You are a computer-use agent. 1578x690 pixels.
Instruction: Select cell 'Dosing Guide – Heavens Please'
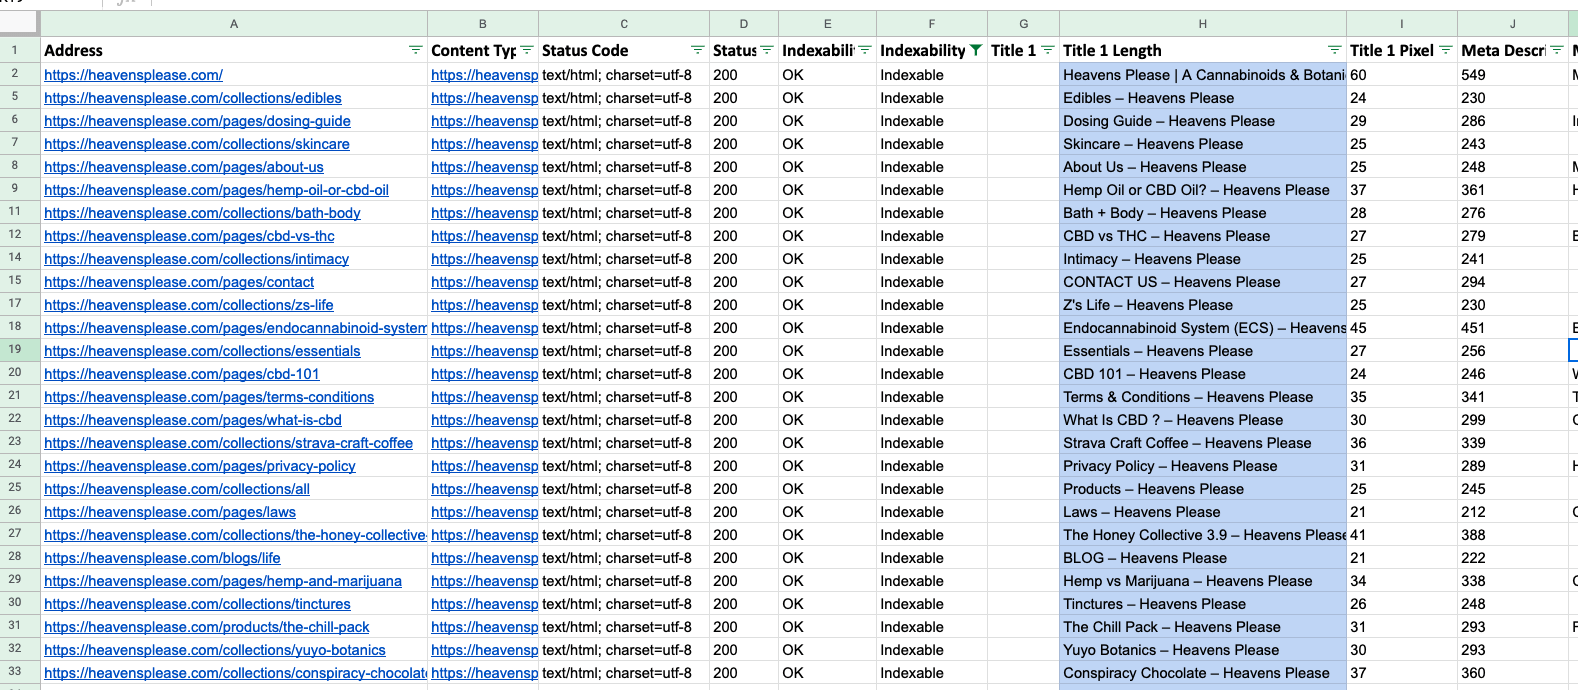[x=1203, y=121]
